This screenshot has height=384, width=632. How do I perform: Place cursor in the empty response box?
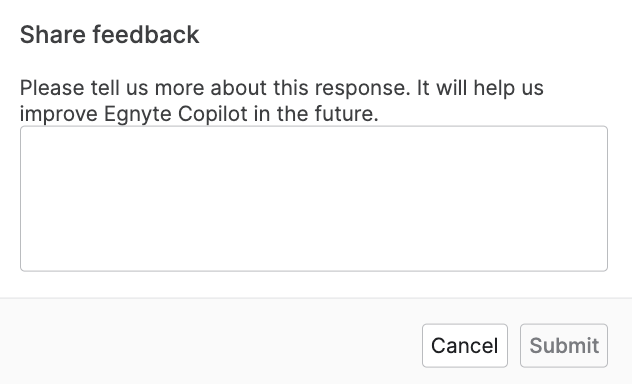pyautogui.click(x=314, y=199)
